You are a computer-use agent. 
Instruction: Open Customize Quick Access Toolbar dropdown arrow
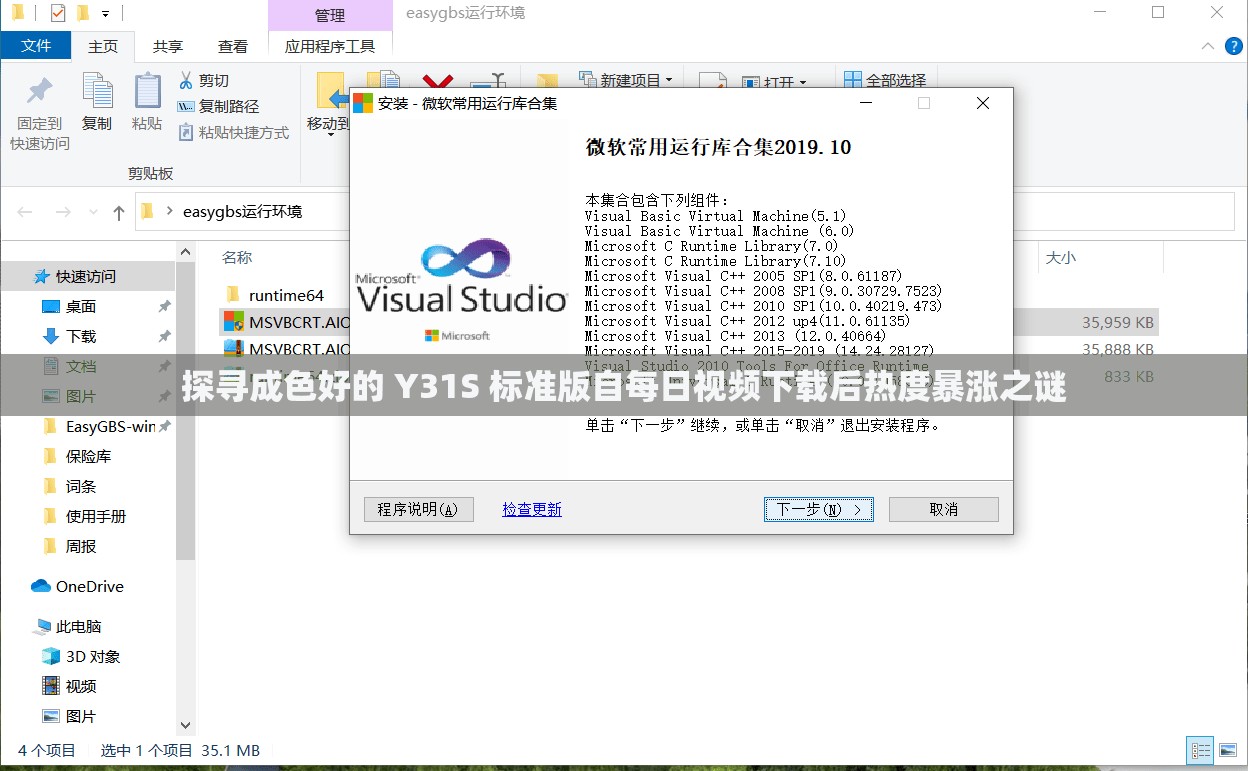click(x=105, y=14)
